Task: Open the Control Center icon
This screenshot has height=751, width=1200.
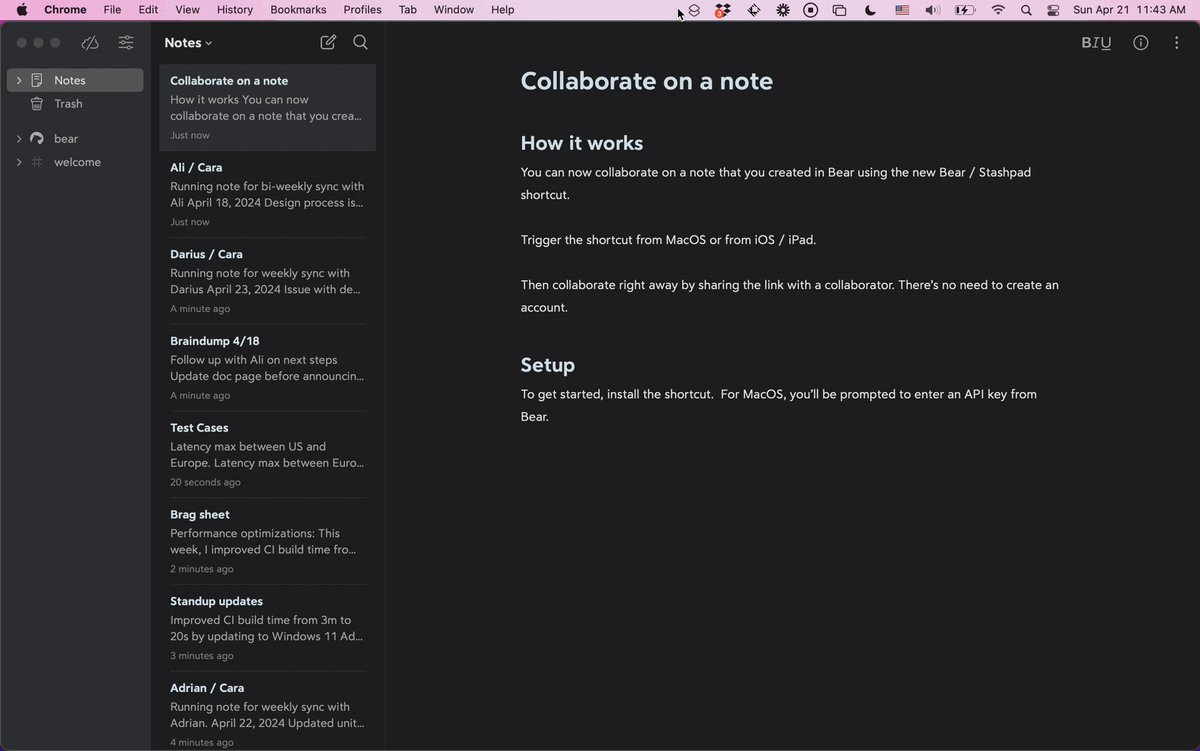Action: point(1053,10)
